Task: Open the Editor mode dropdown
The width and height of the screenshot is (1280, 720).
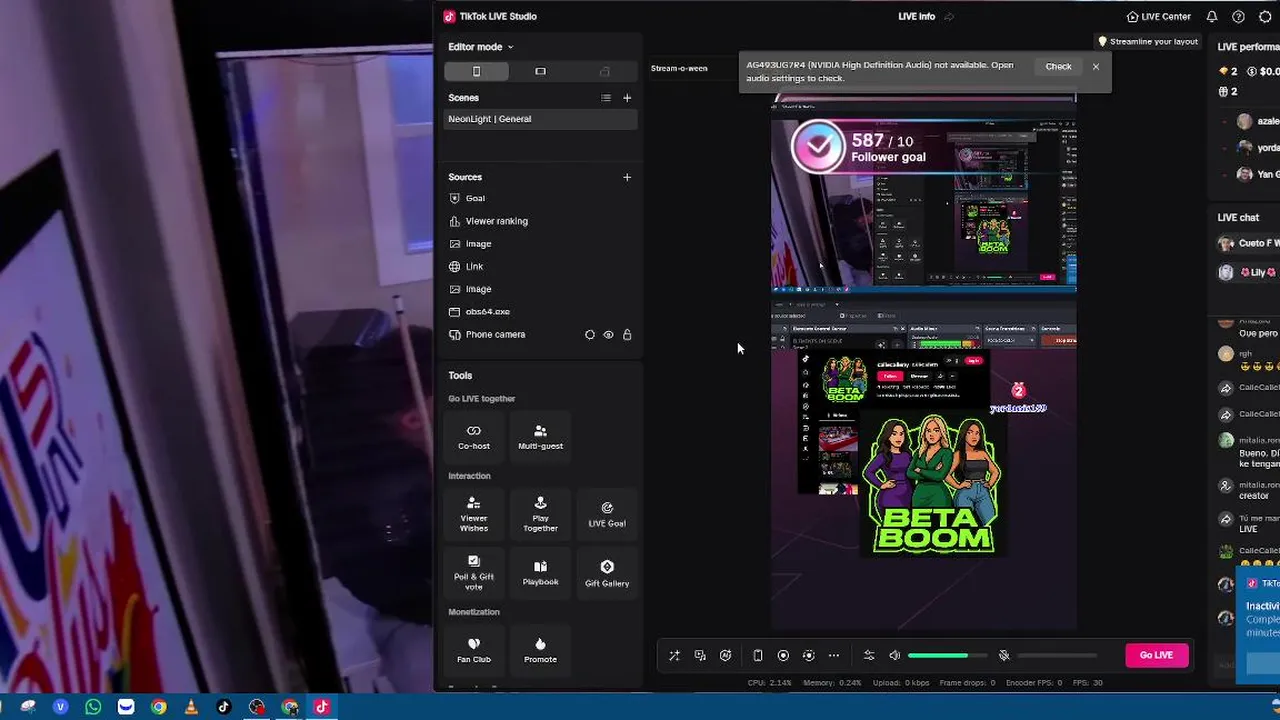Action: point(480,47)
